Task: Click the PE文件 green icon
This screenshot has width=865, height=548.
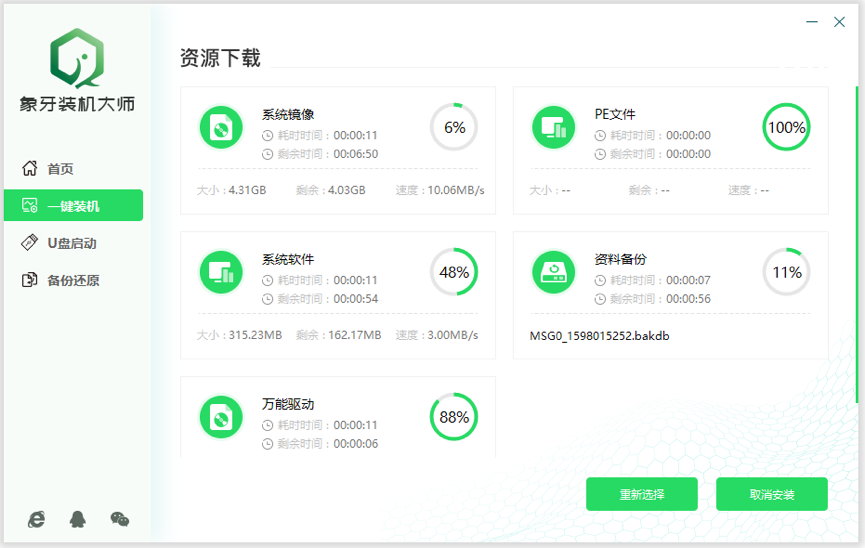Action: [x=552, y=127]
